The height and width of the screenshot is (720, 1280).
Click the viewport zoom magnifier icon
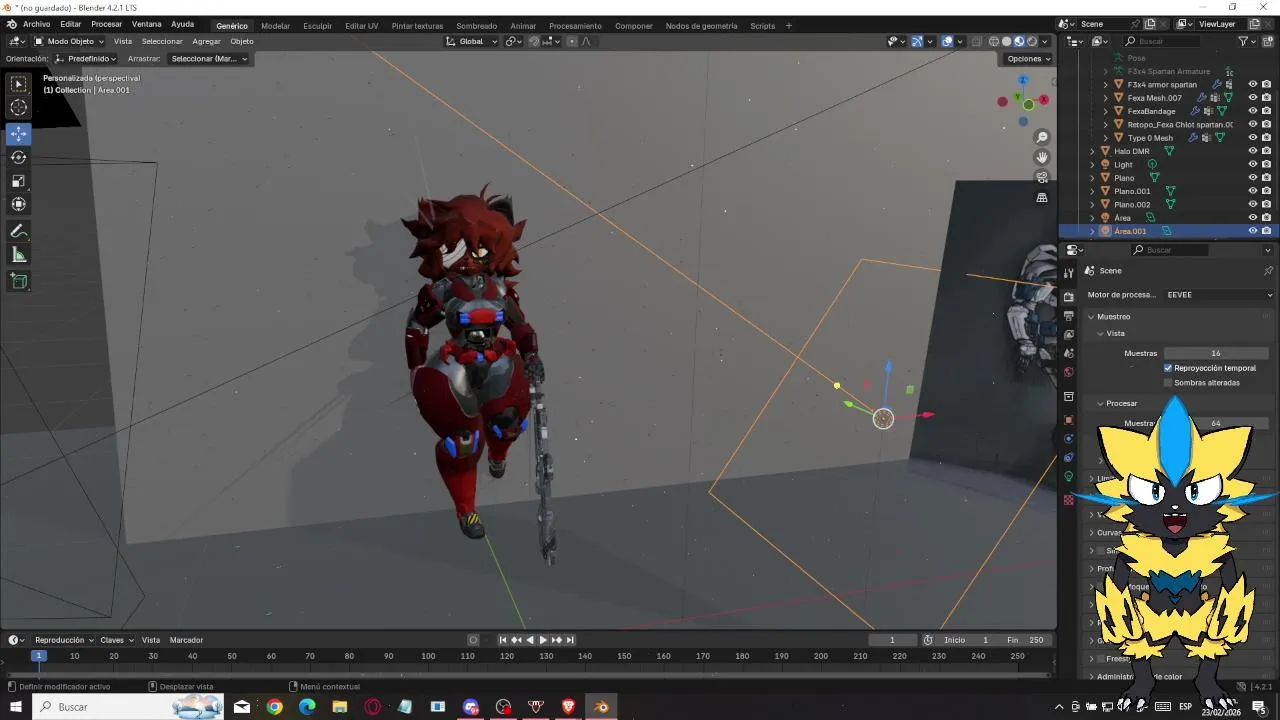1042,137
